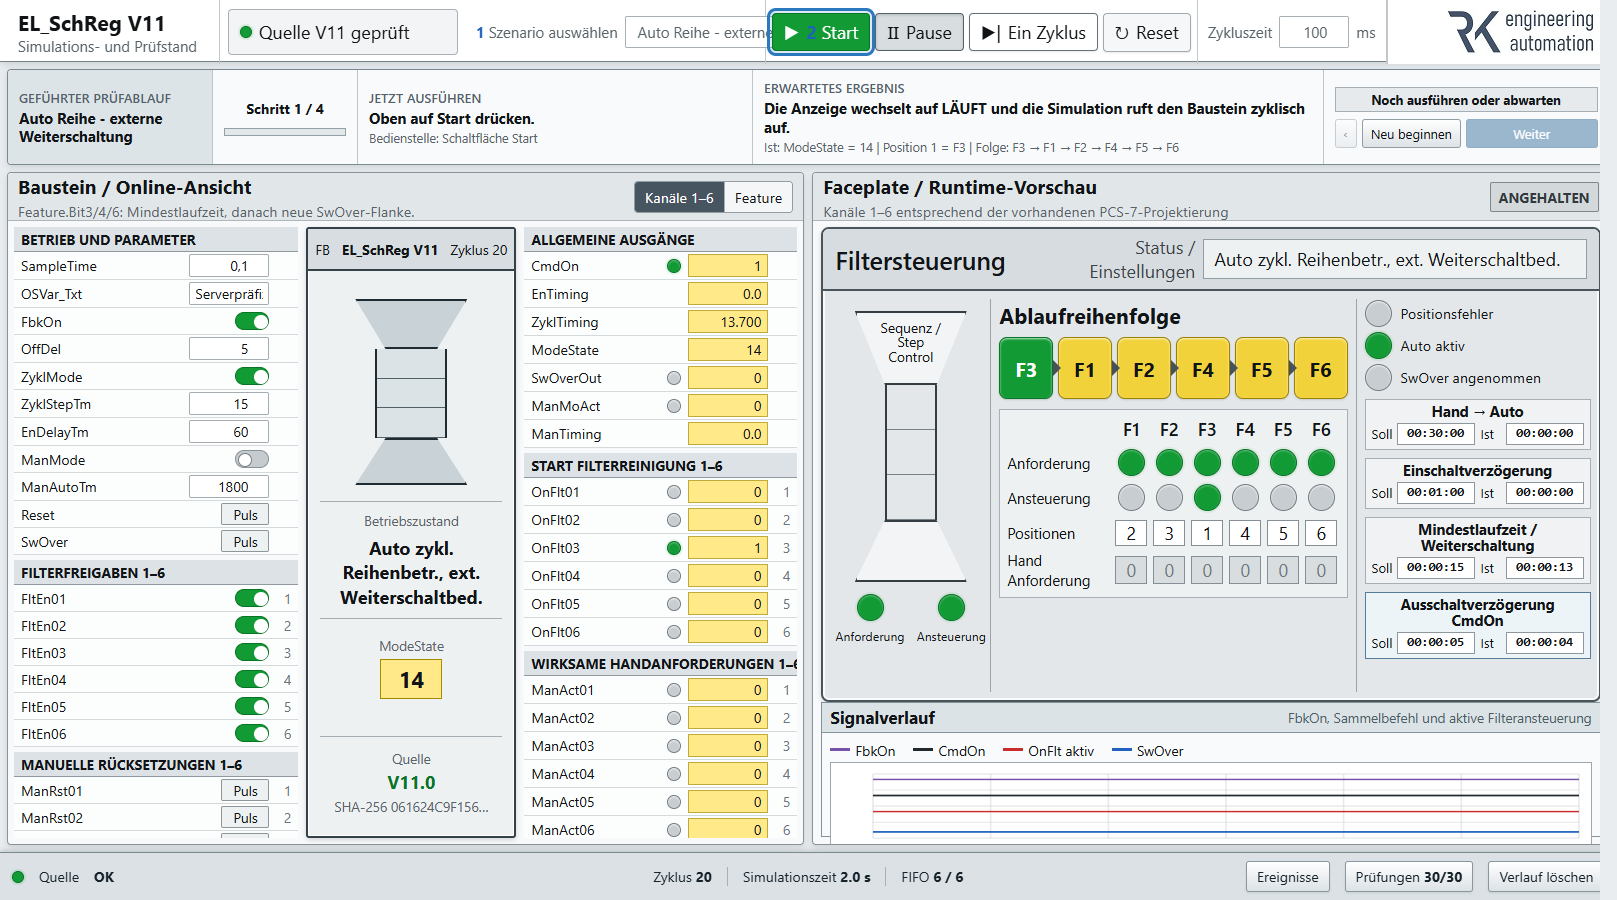
Task: Click the Start simulation button
Action: [821, 33]
